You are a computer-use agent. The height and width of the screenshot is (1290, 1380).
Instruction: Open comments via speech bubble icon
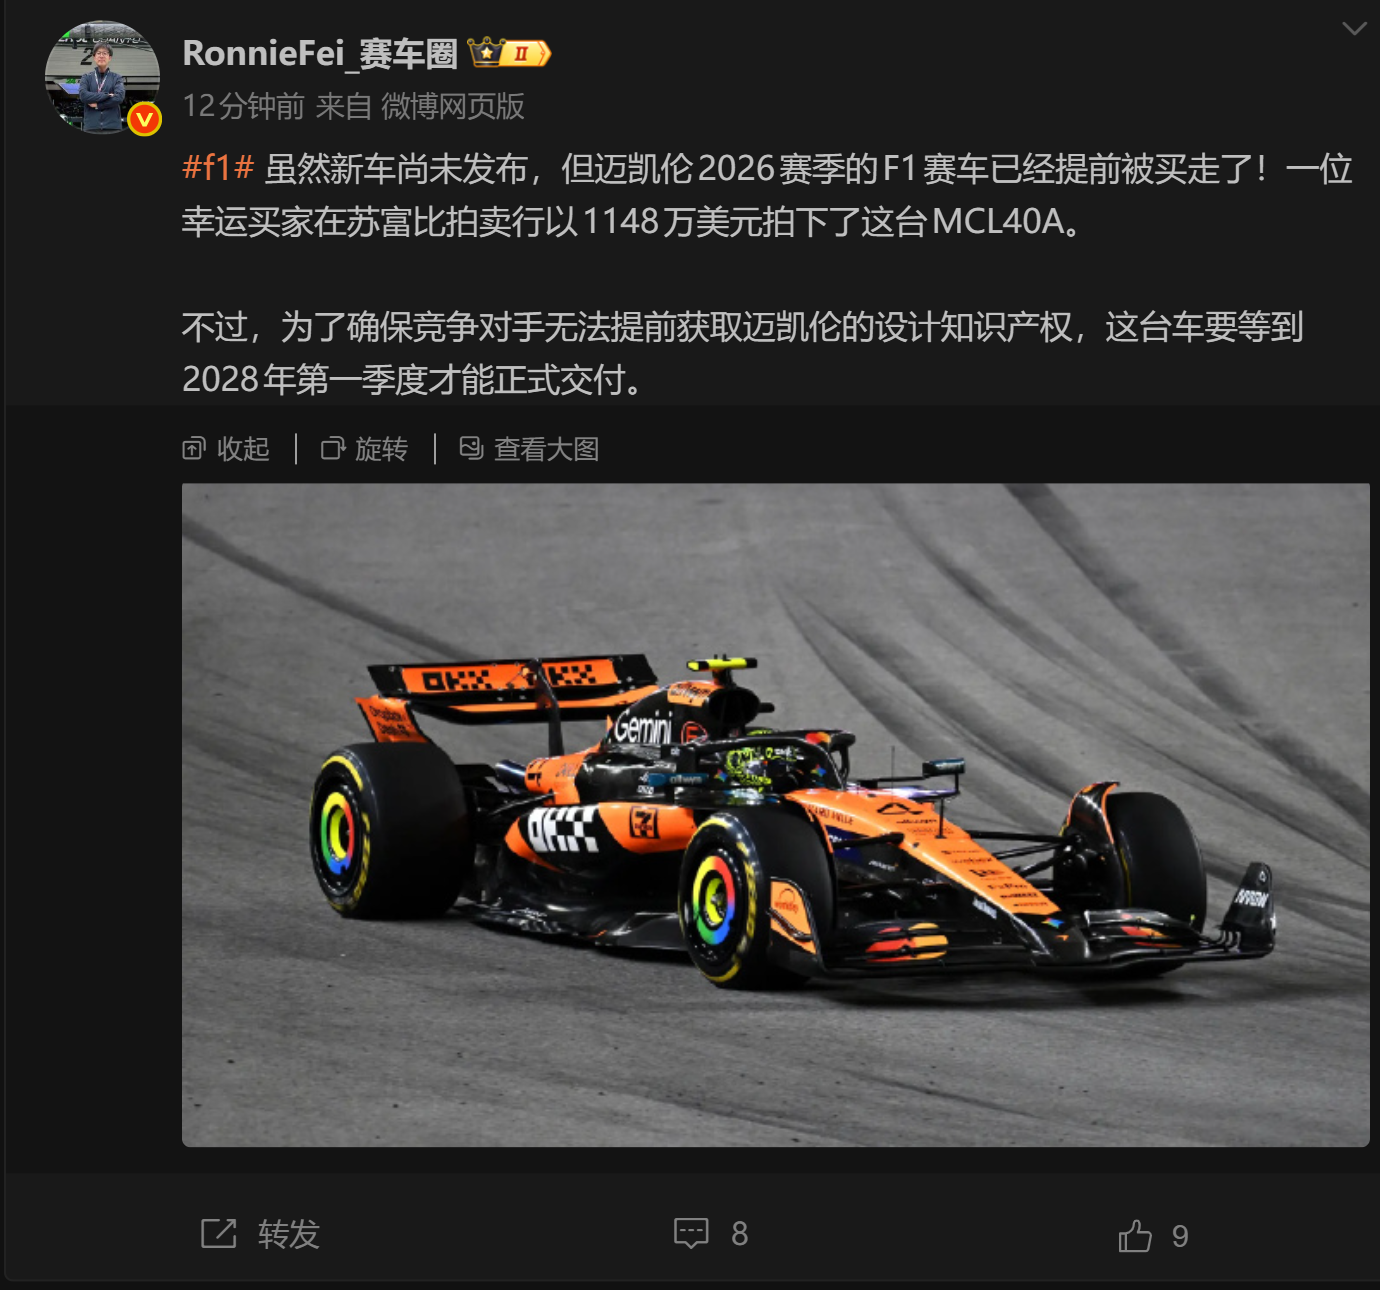point(691,1234)
